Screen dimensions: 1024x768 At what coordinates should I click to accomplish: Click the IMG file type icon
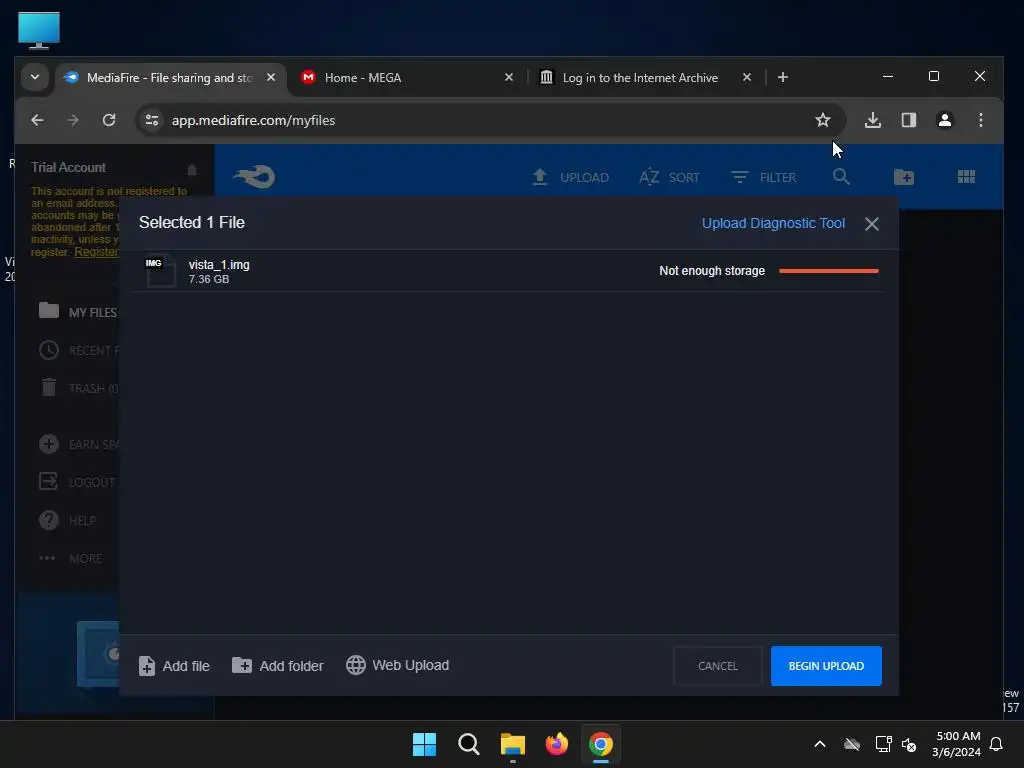click(x=160, y=270)
